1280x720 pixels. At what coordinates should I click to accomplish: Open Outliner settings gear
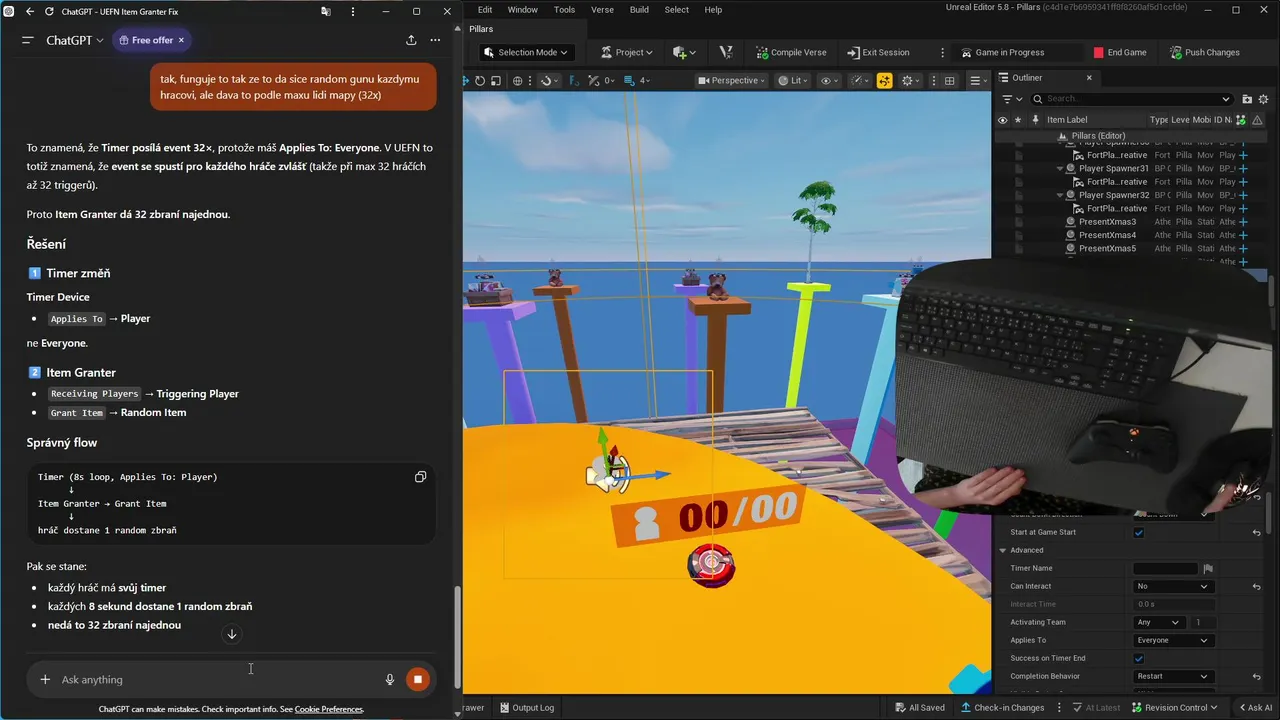pos(1263,99)
